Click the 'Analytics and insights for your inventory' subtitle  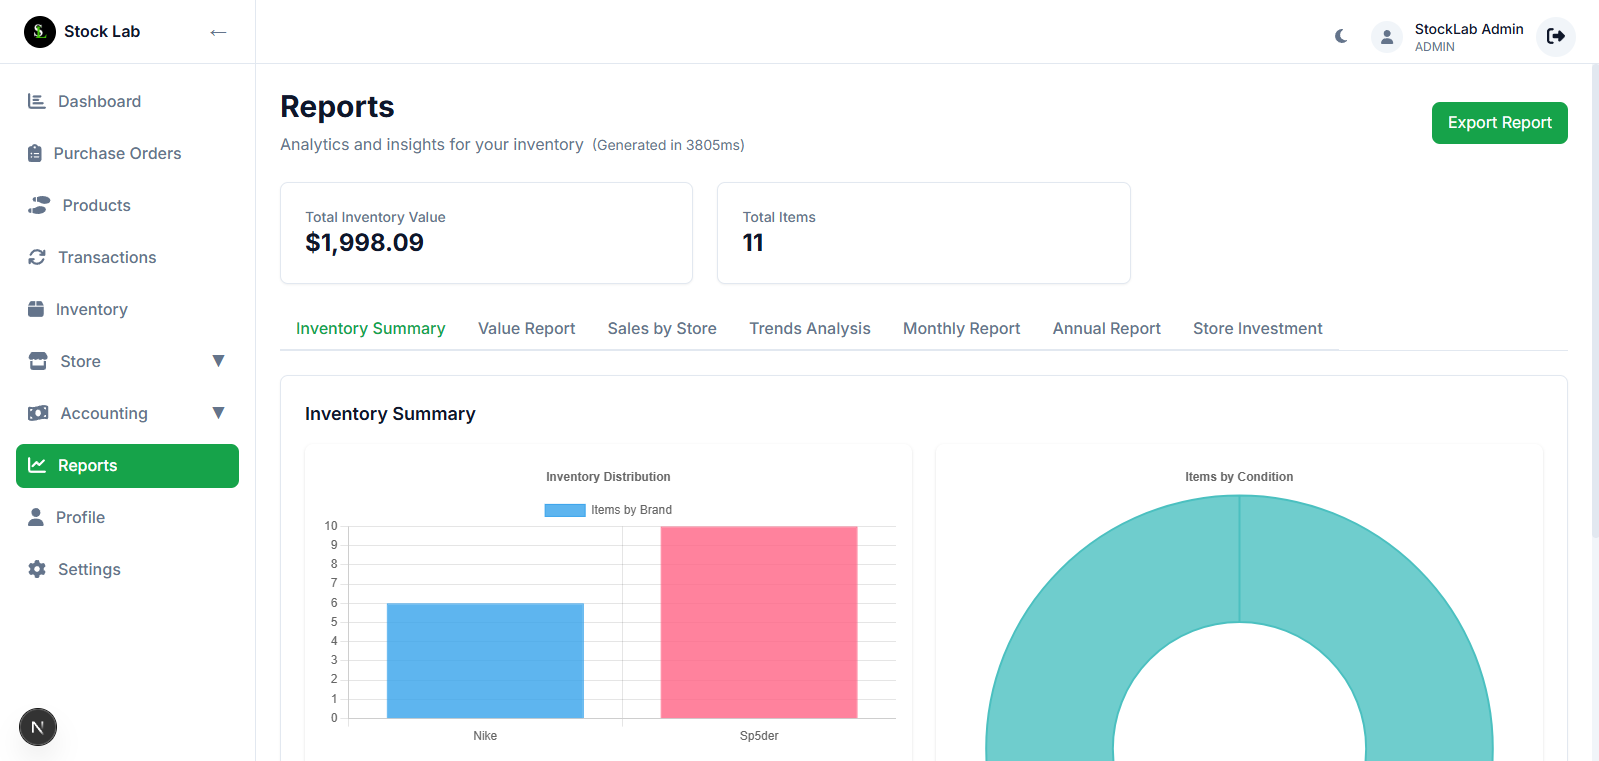point(432,145)
